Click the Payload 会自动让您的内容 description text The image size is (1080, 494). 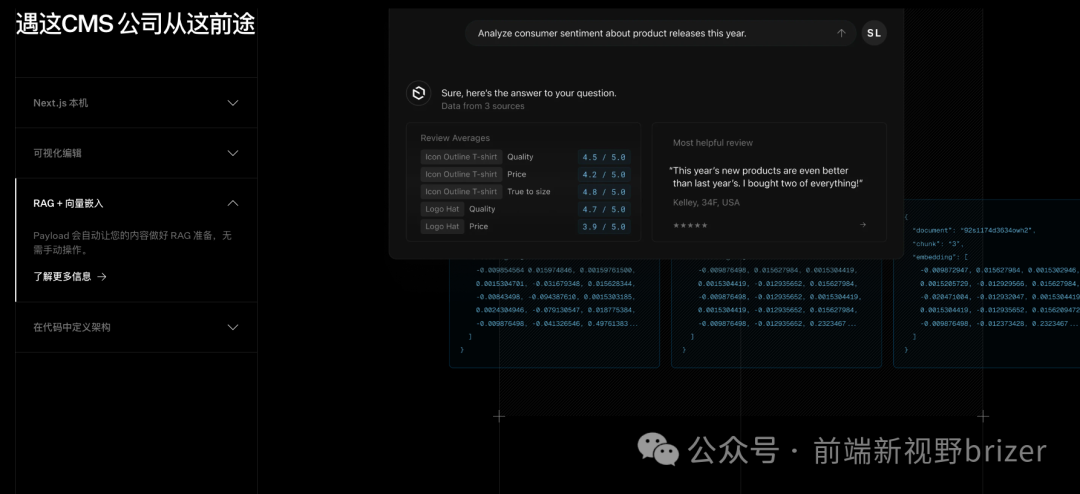132,243
